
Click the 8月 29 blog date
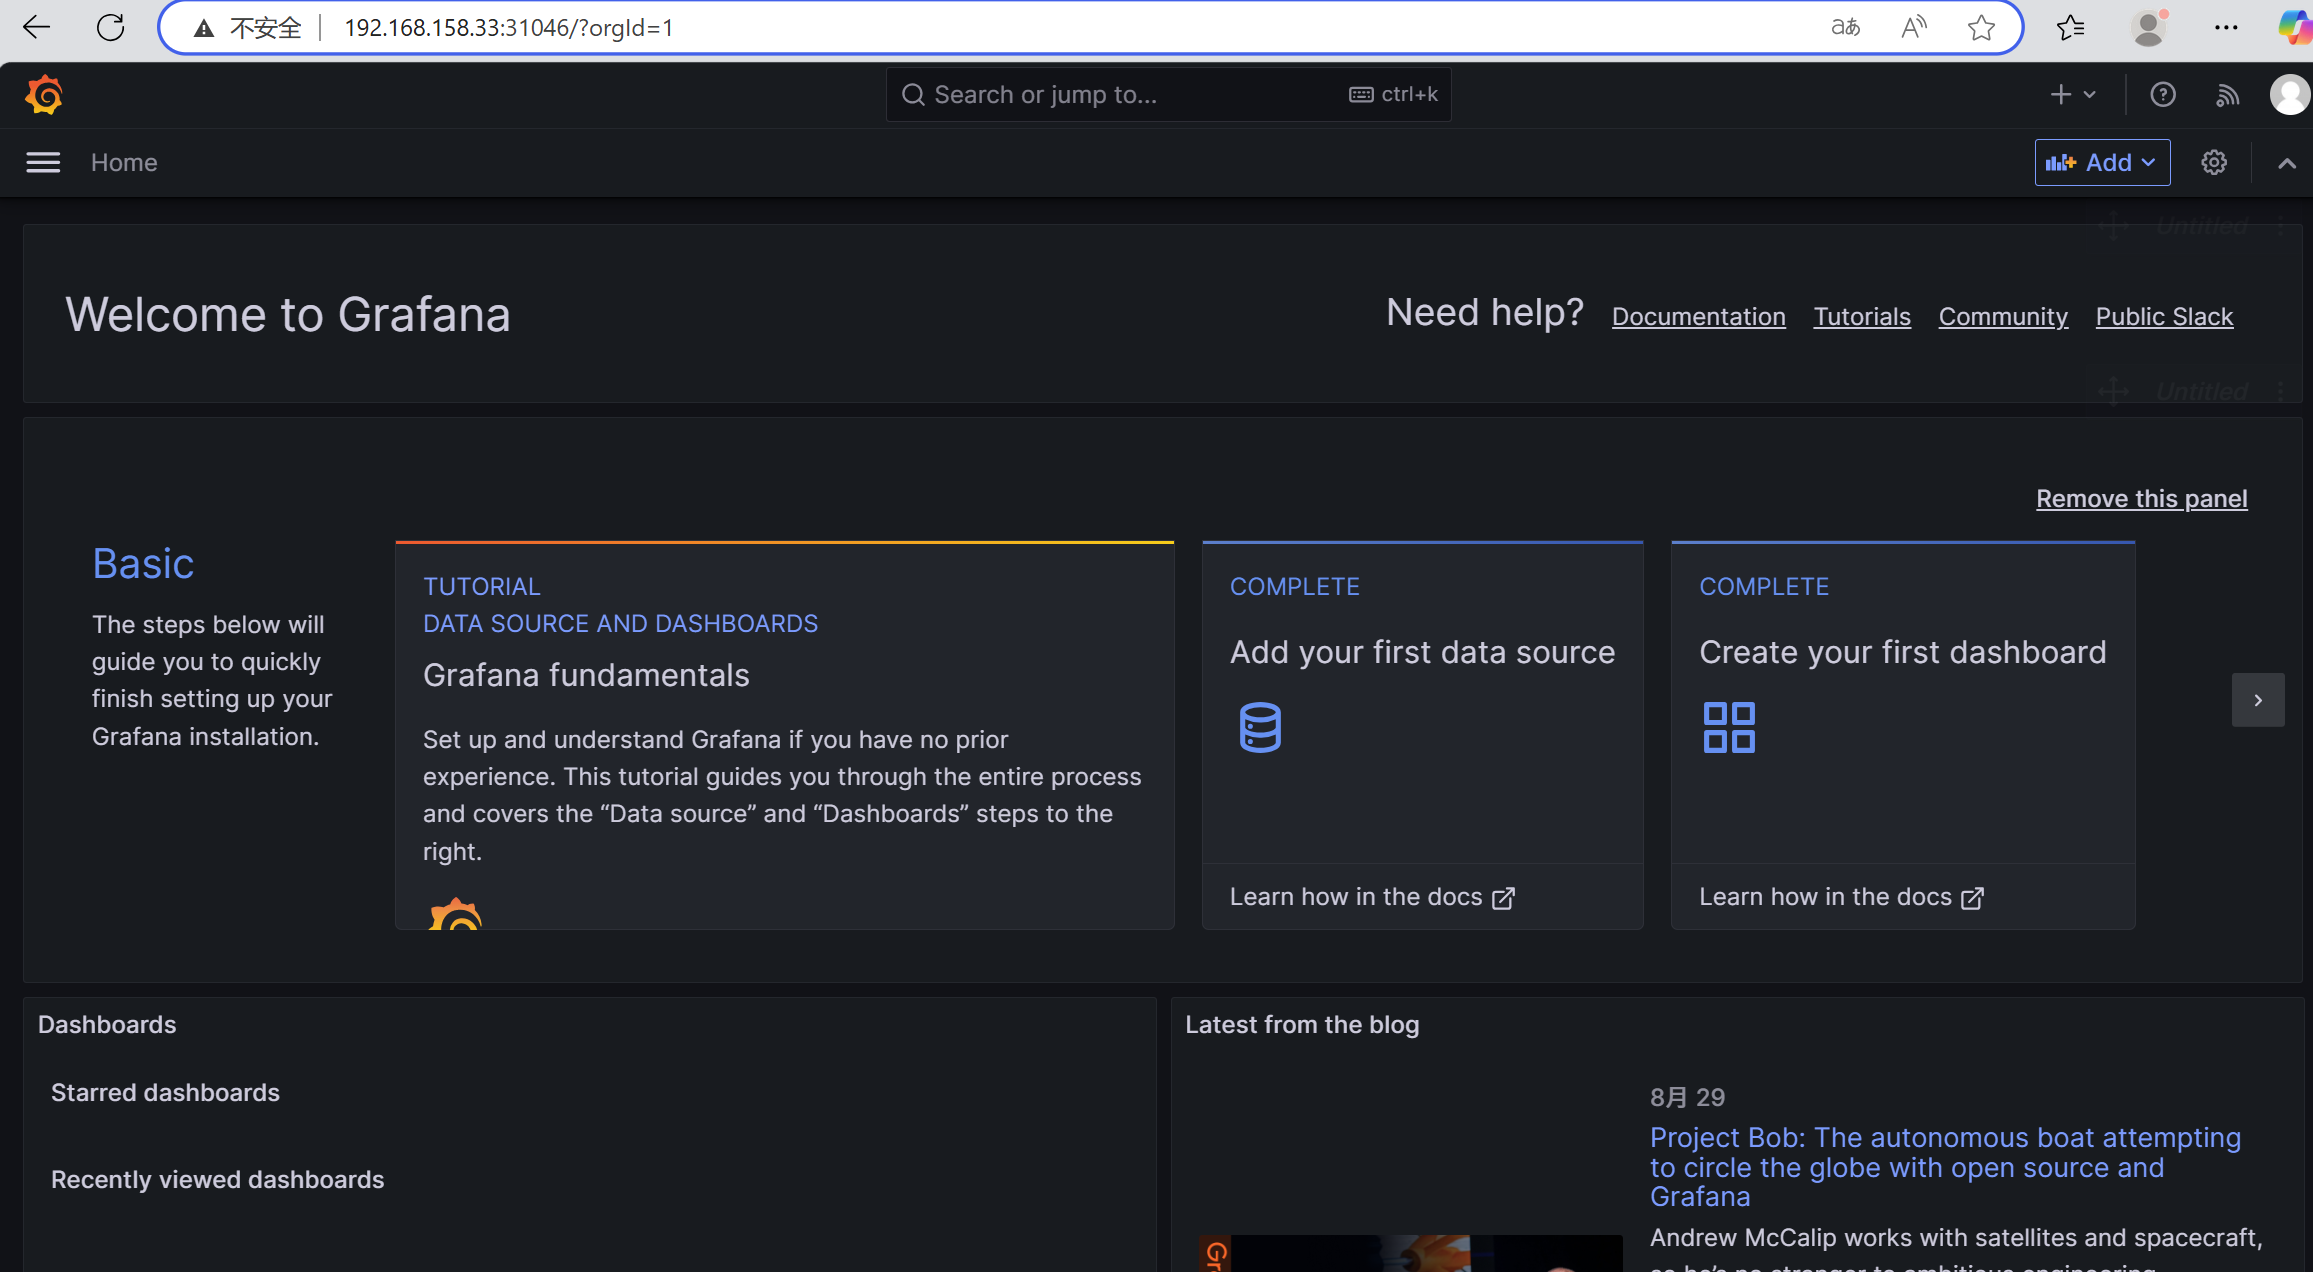(x=1687, y=1098)
